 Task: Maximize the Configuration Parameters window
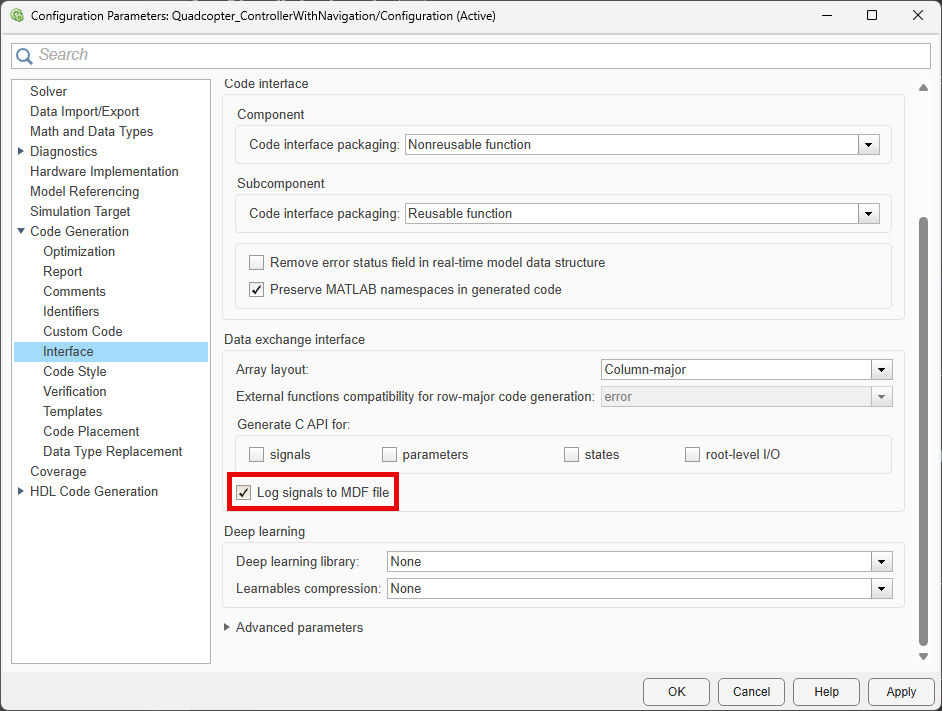[872, 15]
